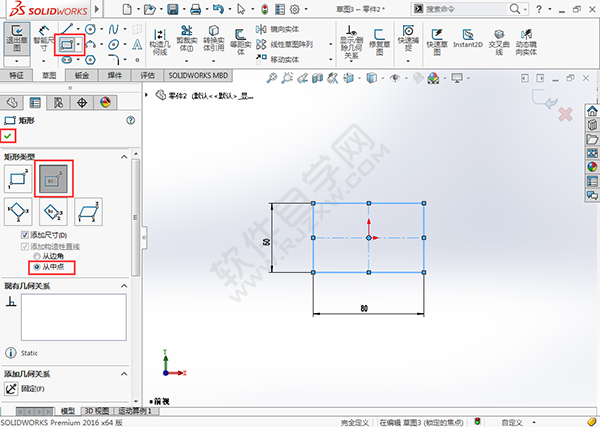This screenshot has height=427, width=600.
Task: Select the 3 Point Corner Rectangle type
Action: click(x=18, y=212)
